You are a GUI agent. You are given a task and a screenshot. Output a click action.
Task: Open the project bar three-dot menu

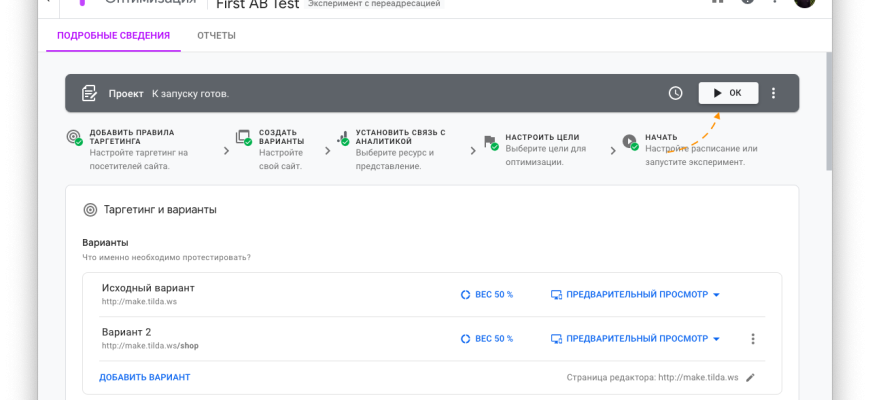773,93
